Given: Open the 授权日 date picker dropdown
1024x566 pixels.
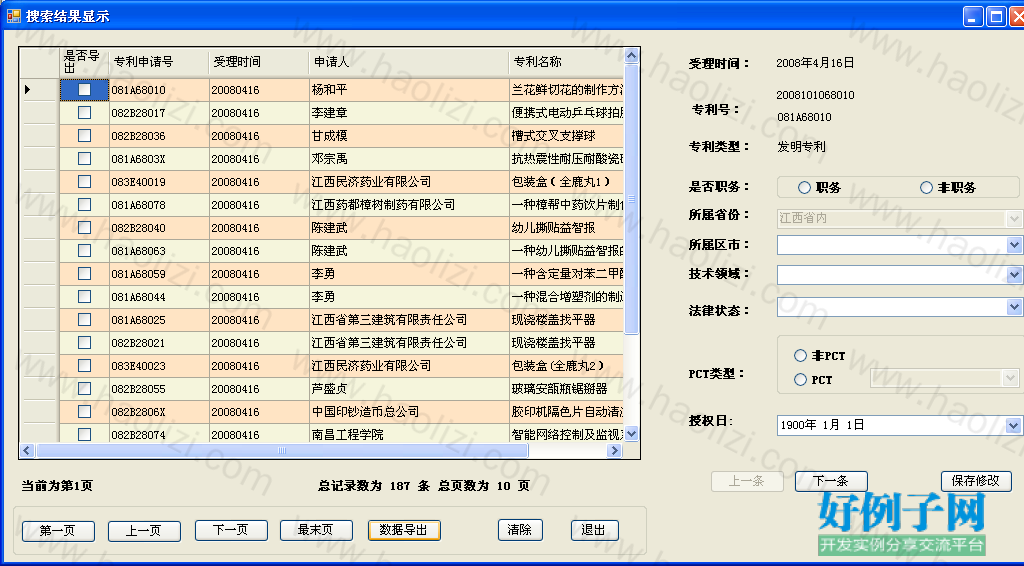Looking at the screenshot, I should coord(1013,425).
